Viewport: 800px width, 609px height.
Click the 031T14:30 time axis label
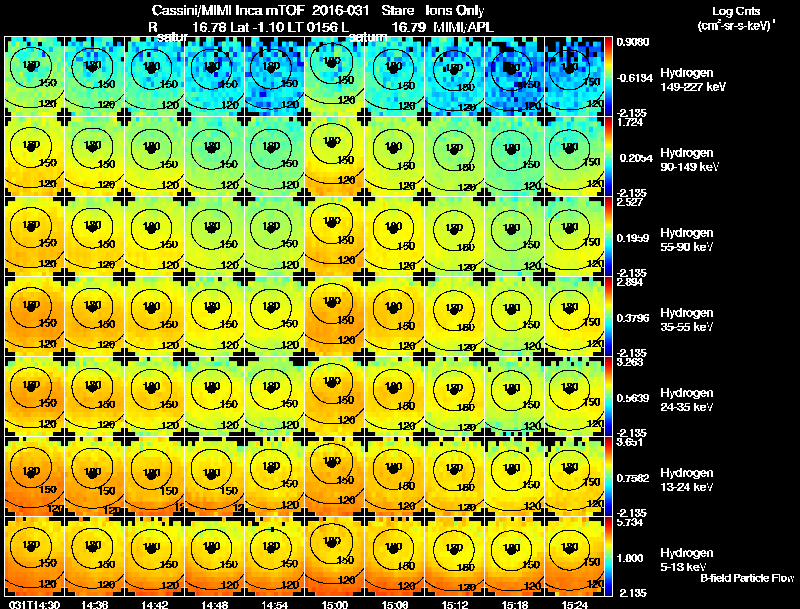tap(35, 604)
